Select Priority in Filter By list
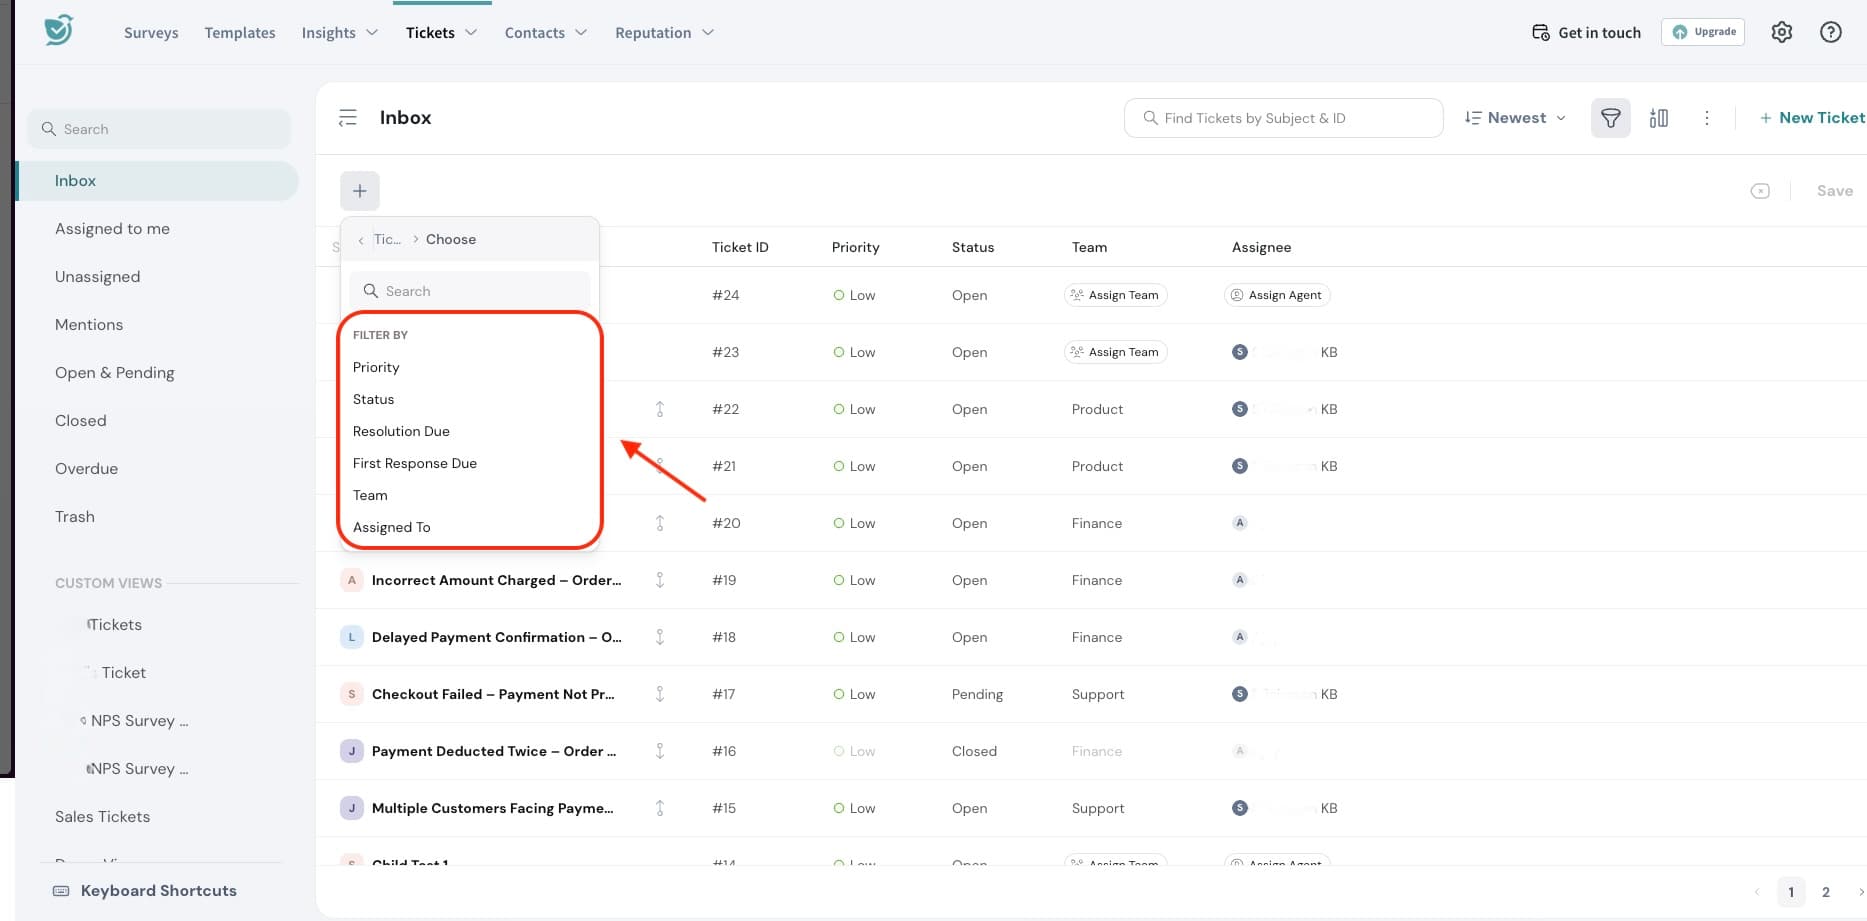The width and height of the screenshot is (1867, 921). tap(376, 367)
